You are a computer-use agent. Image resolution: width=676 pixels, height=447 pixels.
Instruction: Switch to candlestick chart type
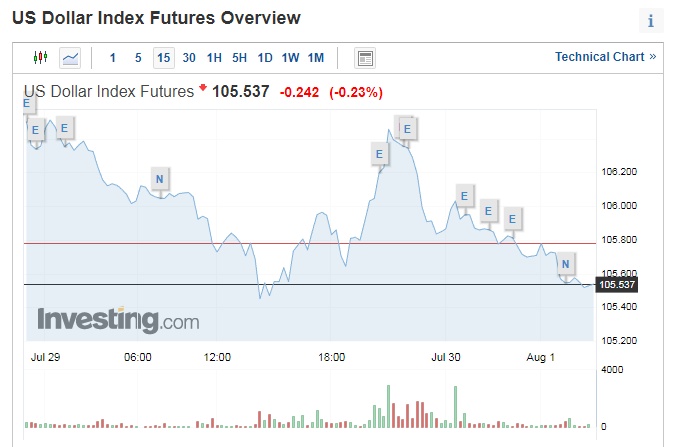pos(40,58)
